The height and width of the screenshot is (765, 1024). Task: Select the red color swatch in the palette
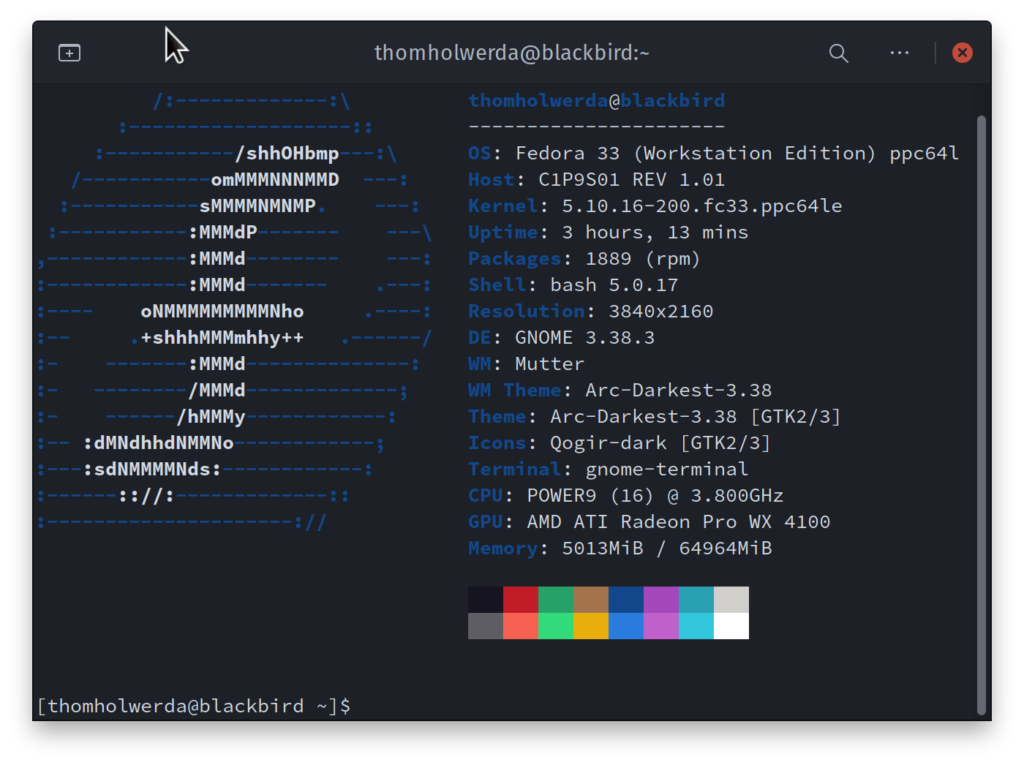(x=521, y=598)
